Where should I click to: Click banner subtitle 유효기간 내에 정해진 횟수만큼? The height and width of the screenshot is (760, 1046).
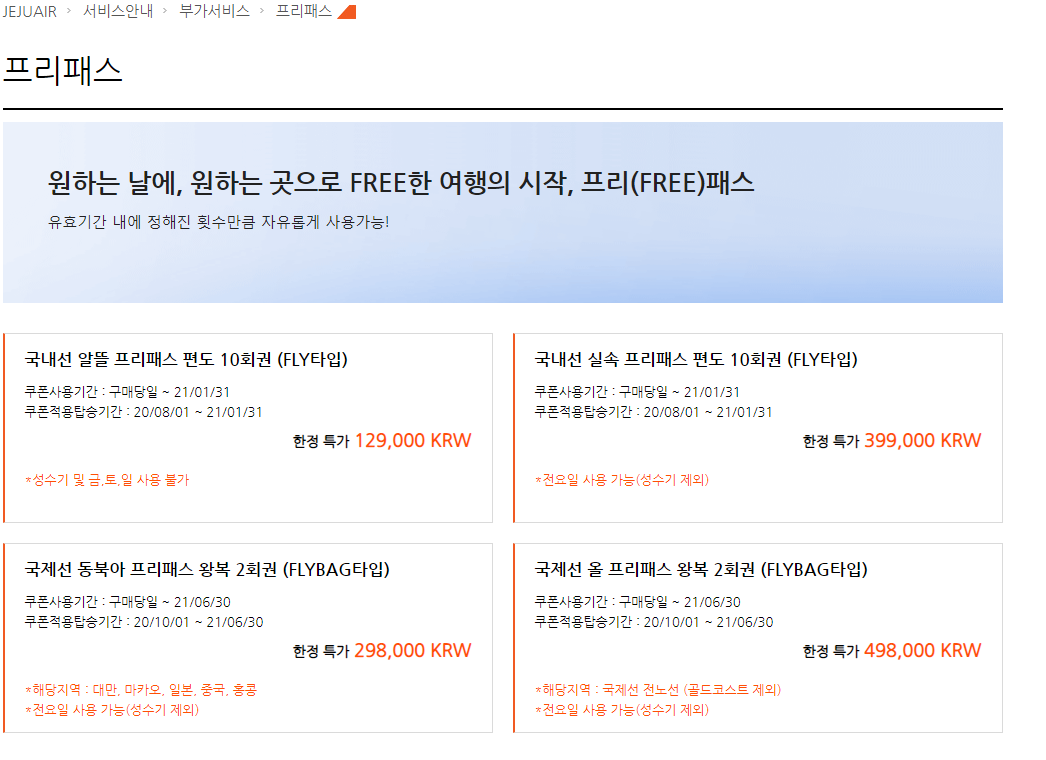(x=218, y=222)
